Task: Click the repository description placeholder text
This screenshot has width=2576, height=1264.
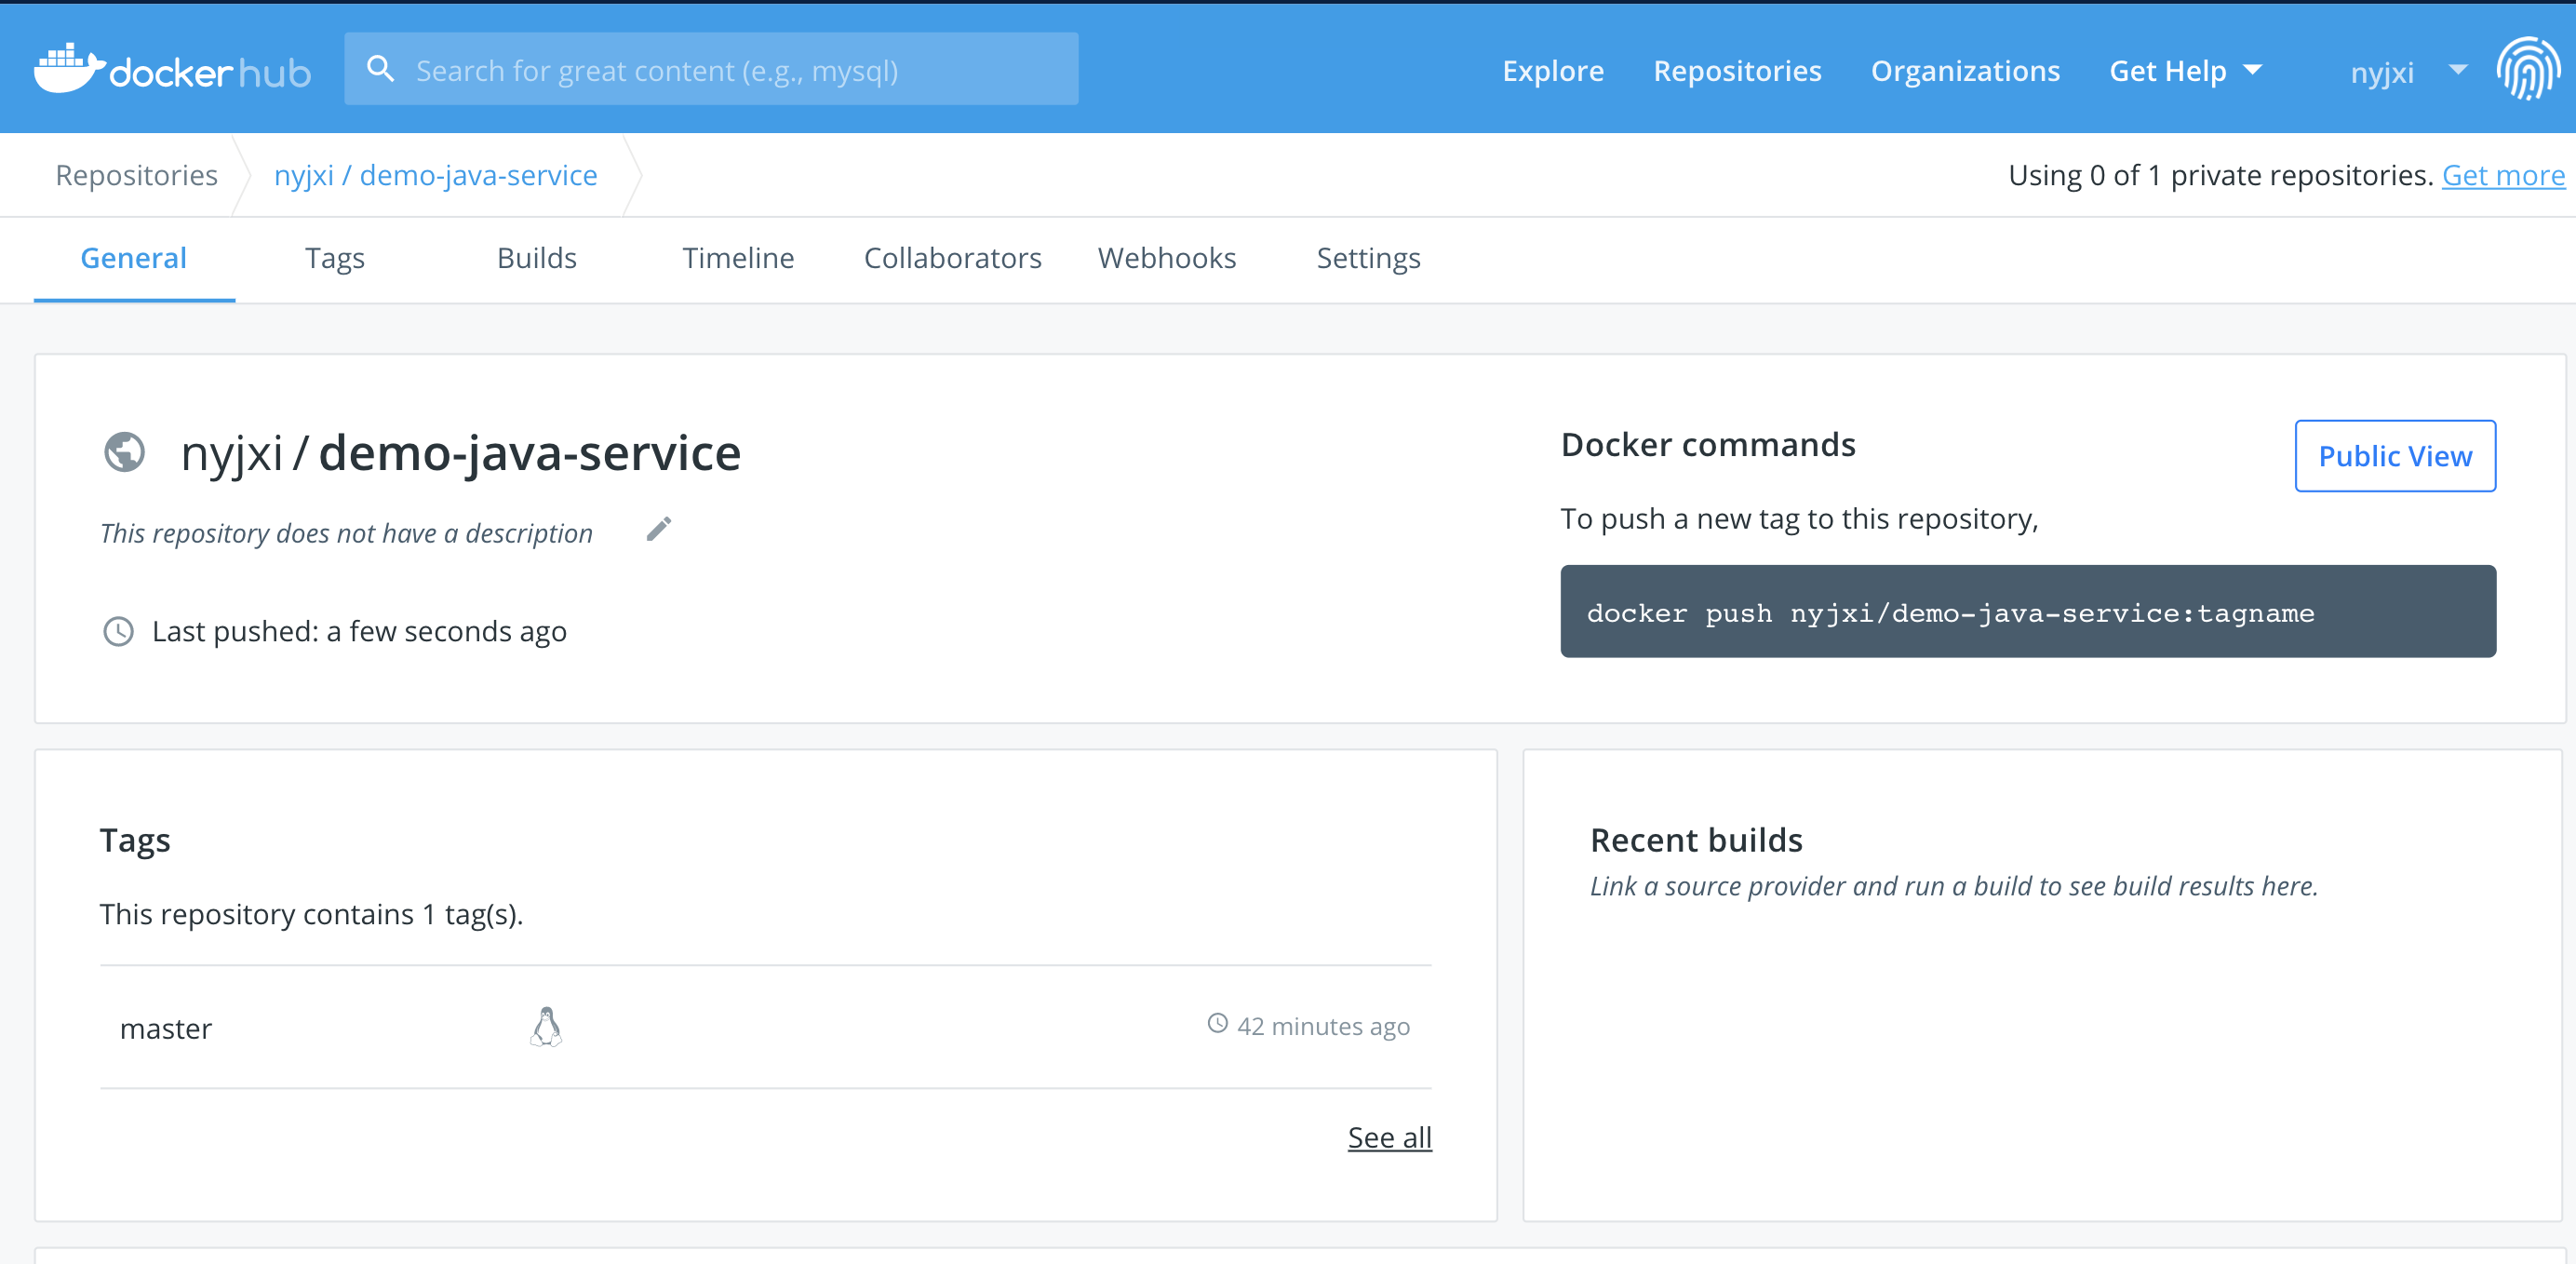Action: 346,533
